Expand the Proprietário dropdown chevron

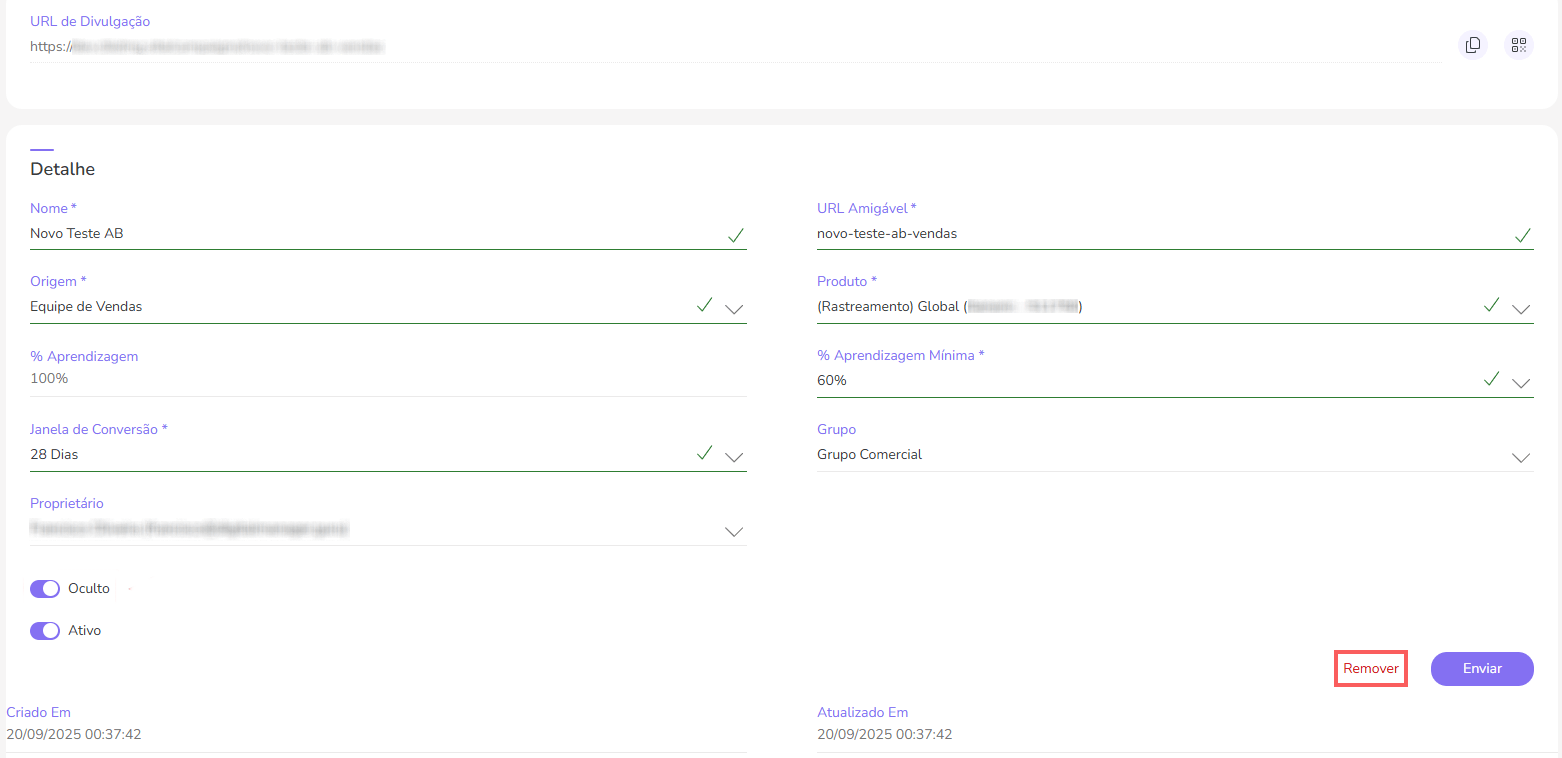(734, 531)
